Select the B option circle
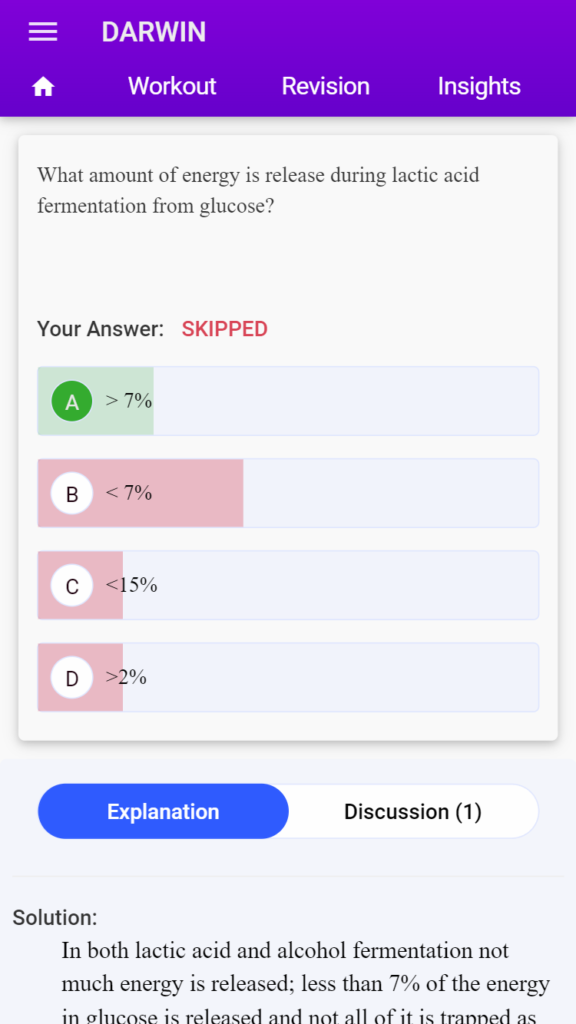This screenshot has width=576, height=1024. [72, 493]
